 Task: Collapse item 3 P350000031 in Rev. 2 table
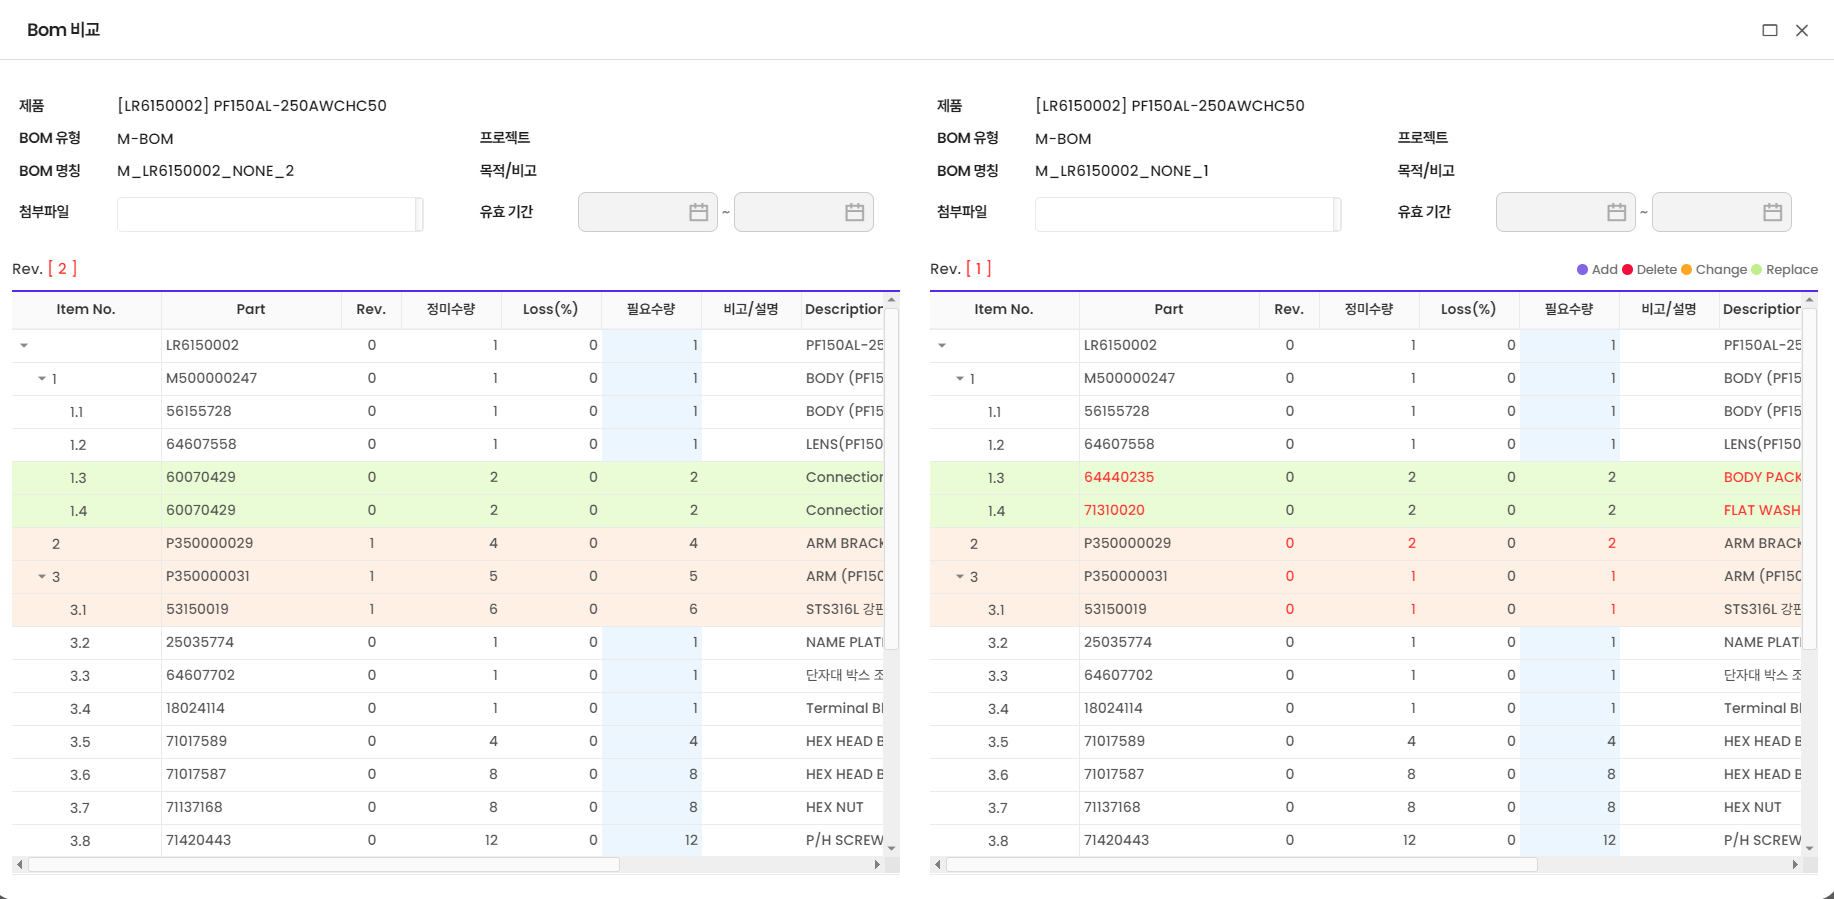pos(42,576)
